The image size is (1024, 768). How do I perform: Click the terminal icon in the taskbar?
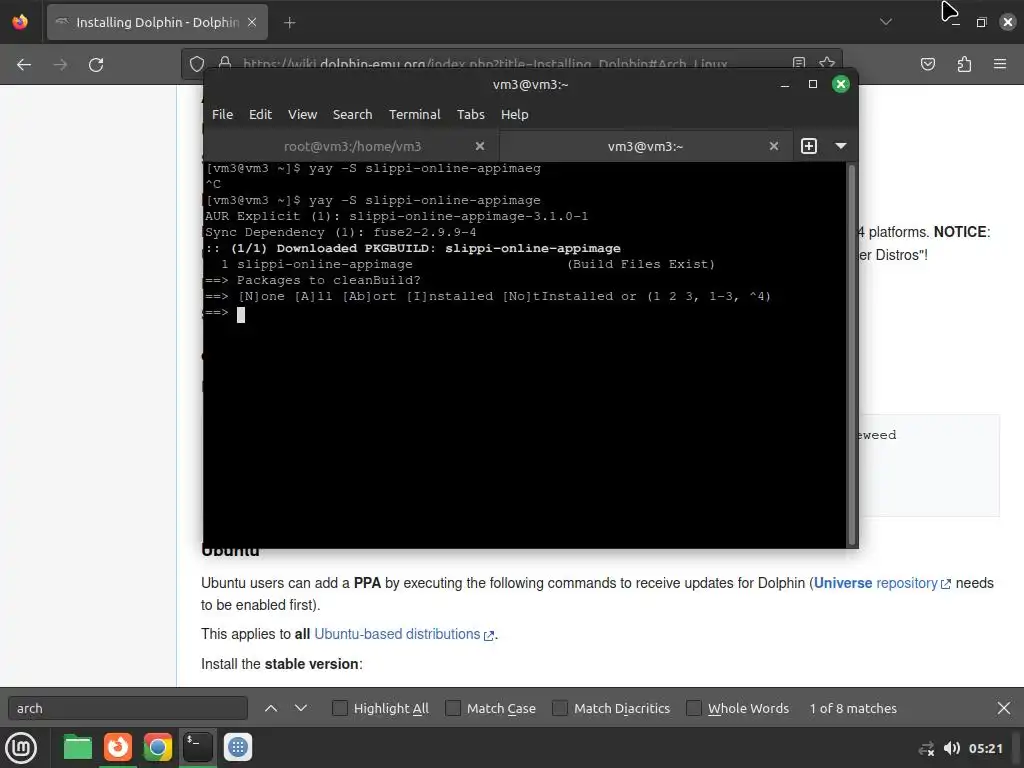pos(197,747)
